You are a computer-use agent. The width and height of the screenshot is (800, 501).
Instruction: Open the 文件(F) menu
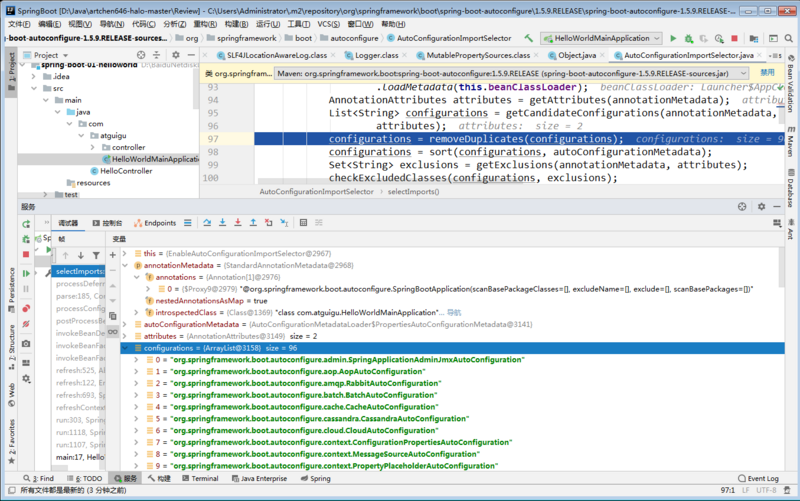point(19,24)
